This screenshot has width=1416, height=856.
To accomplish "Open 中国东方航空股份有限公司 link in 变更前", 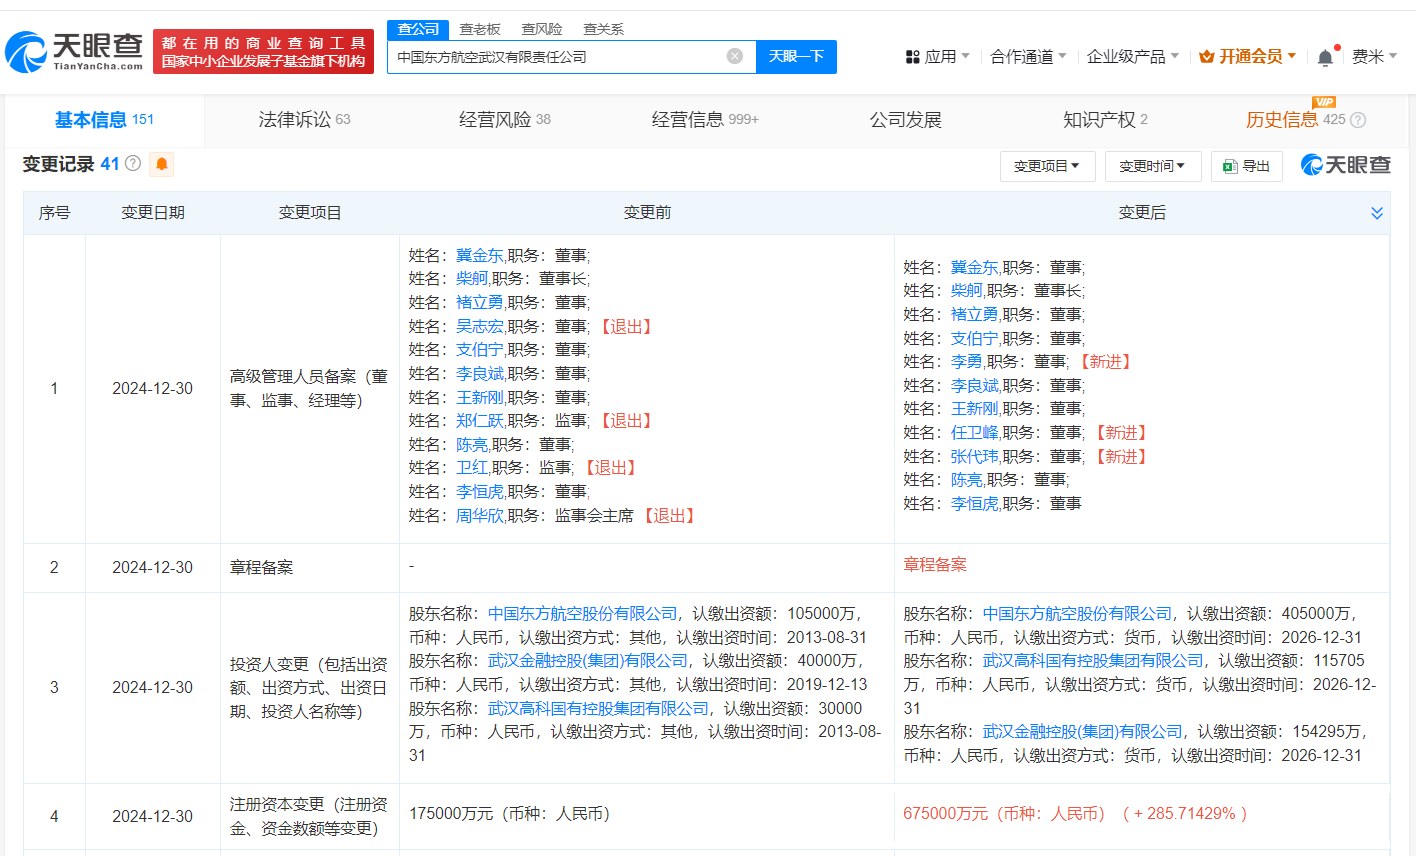I will click(x=583, y=614).
